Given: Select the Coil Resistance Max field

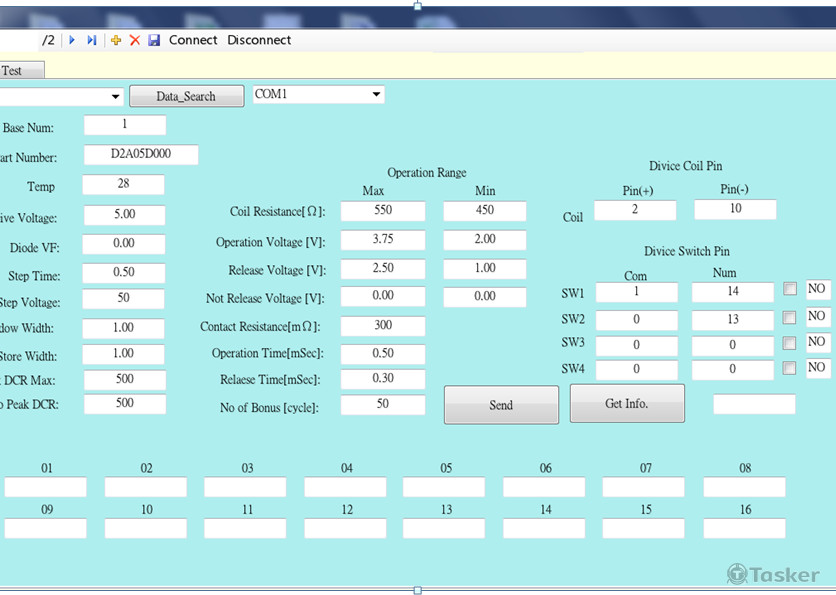Looking at the screenshot, I should (x=382, y=211).
